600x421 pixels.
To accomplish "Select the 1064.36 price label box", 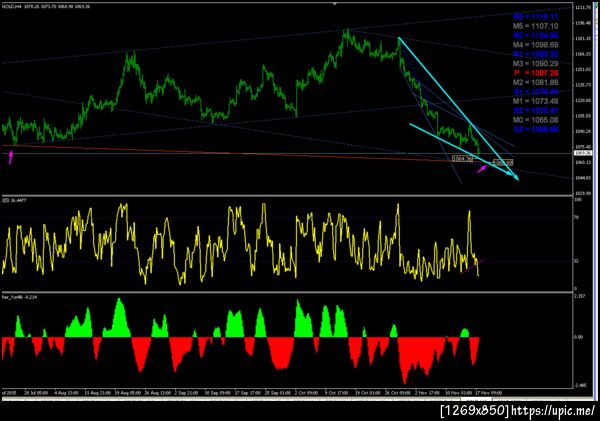I will 462,158.
